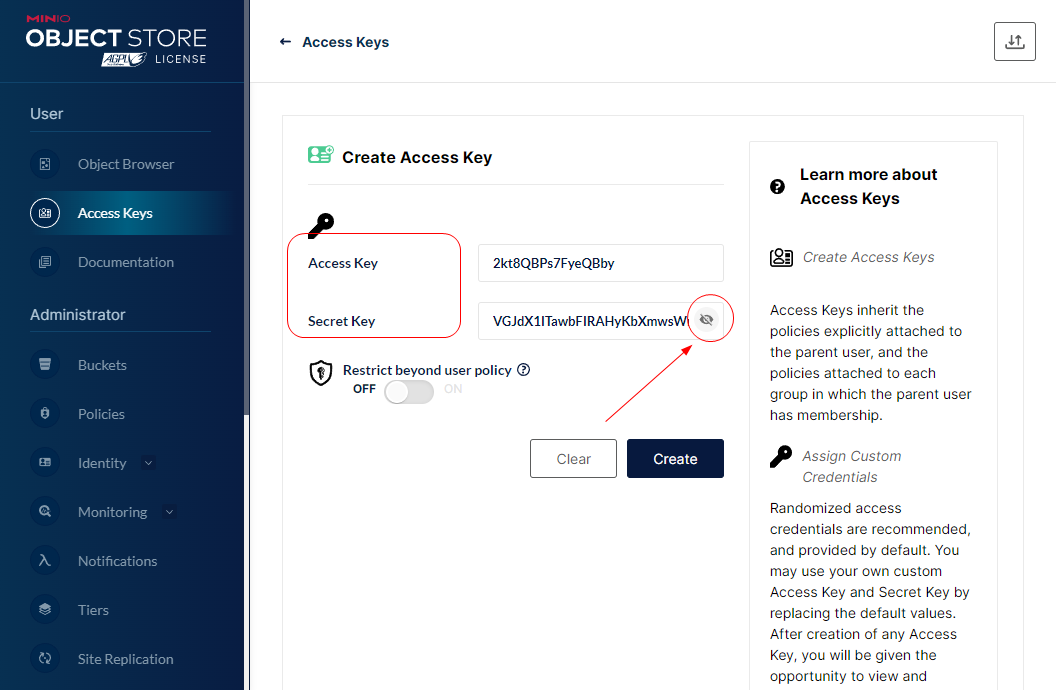
Task: Click into the Secret Key input field
Action: (x=585, y=321)
